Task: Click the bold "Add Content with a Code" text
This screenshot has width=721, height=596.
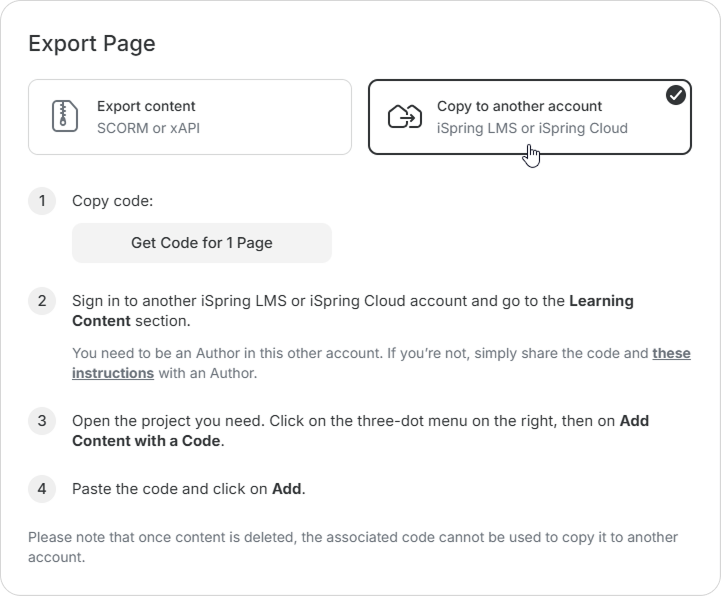Action: coord(147,441)
